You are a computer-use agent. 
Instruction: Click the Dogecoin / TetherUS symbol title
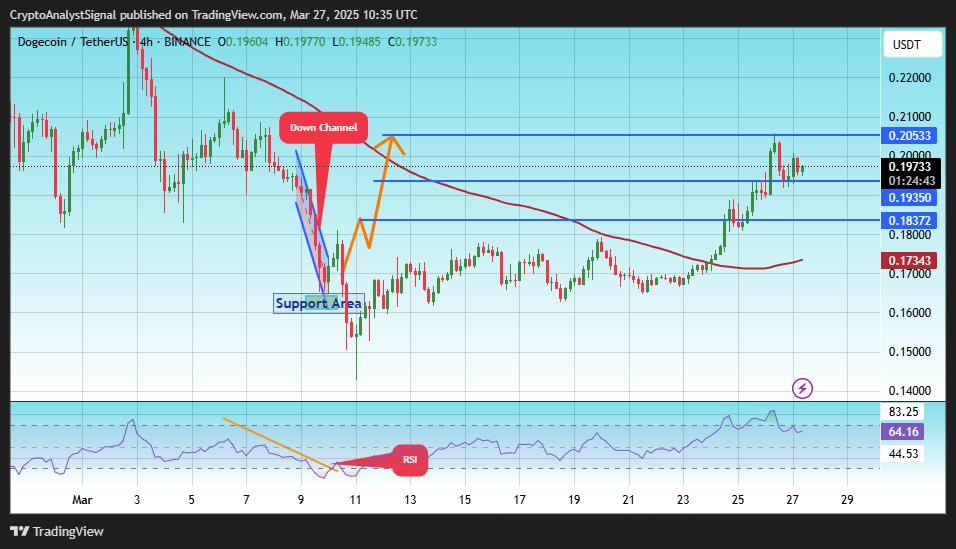click(x=73, y=42)
